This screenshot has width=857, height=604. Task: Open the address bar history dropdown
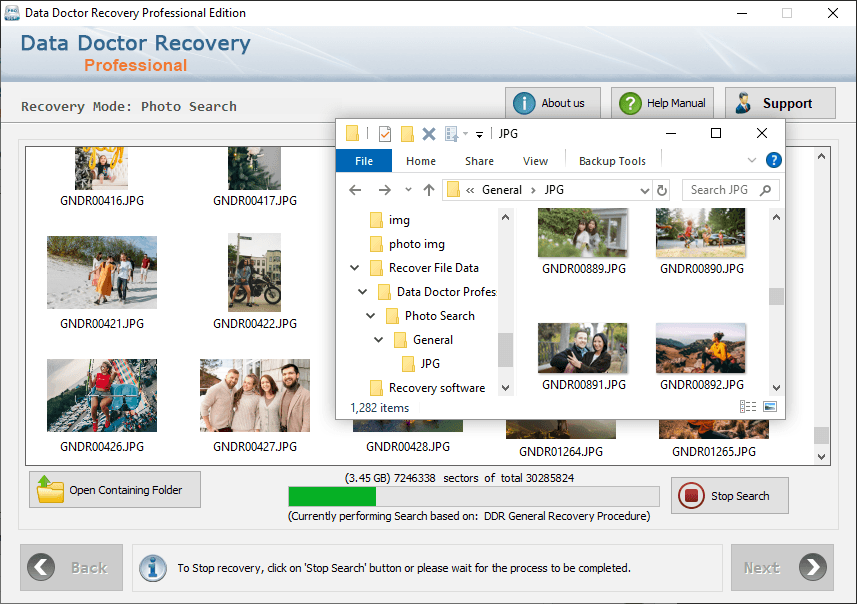coord(644,190)
